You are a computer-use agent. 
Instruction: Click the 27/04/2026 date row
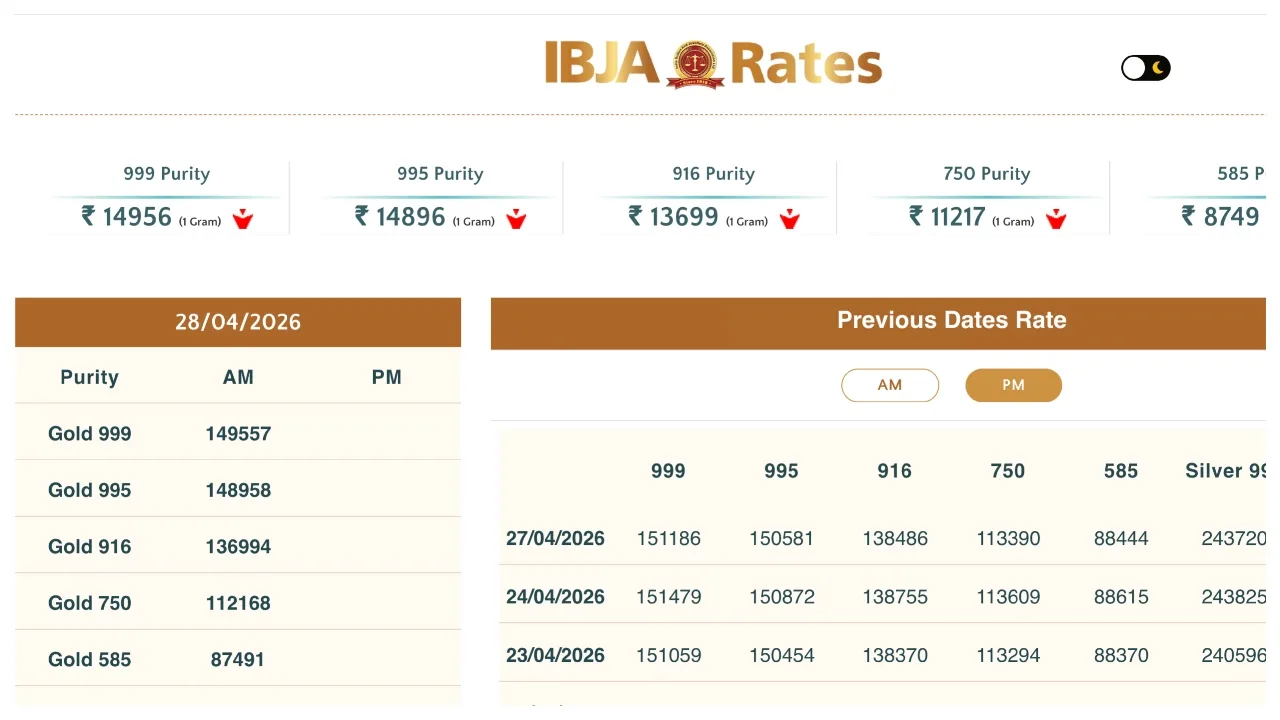click(555, 538)
